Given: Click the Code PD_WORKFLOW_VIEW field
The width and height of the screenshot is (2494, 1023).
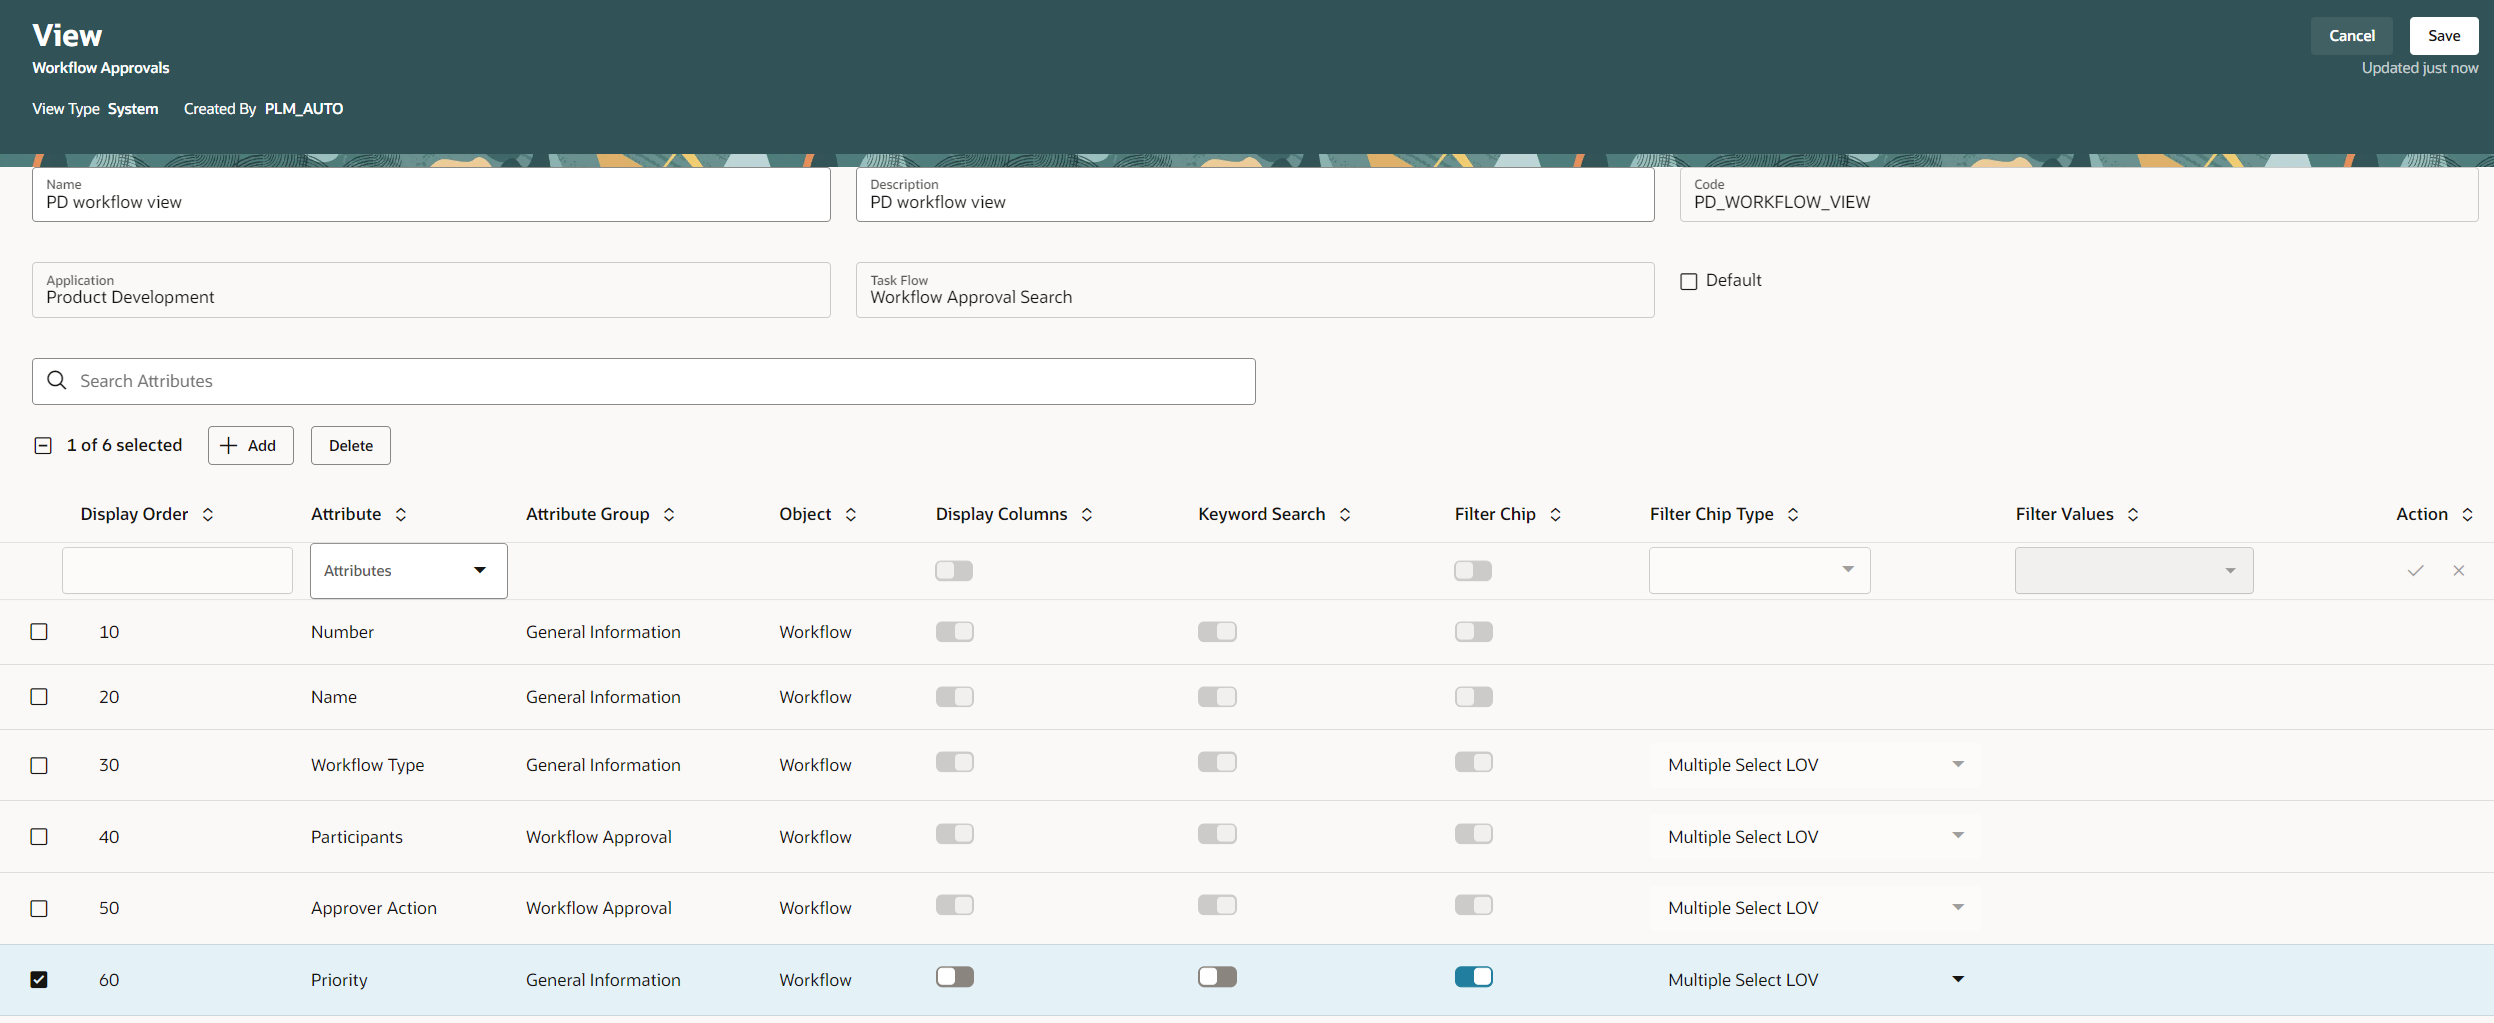Looking at the screenshot, I should (x=2079, y=194).
